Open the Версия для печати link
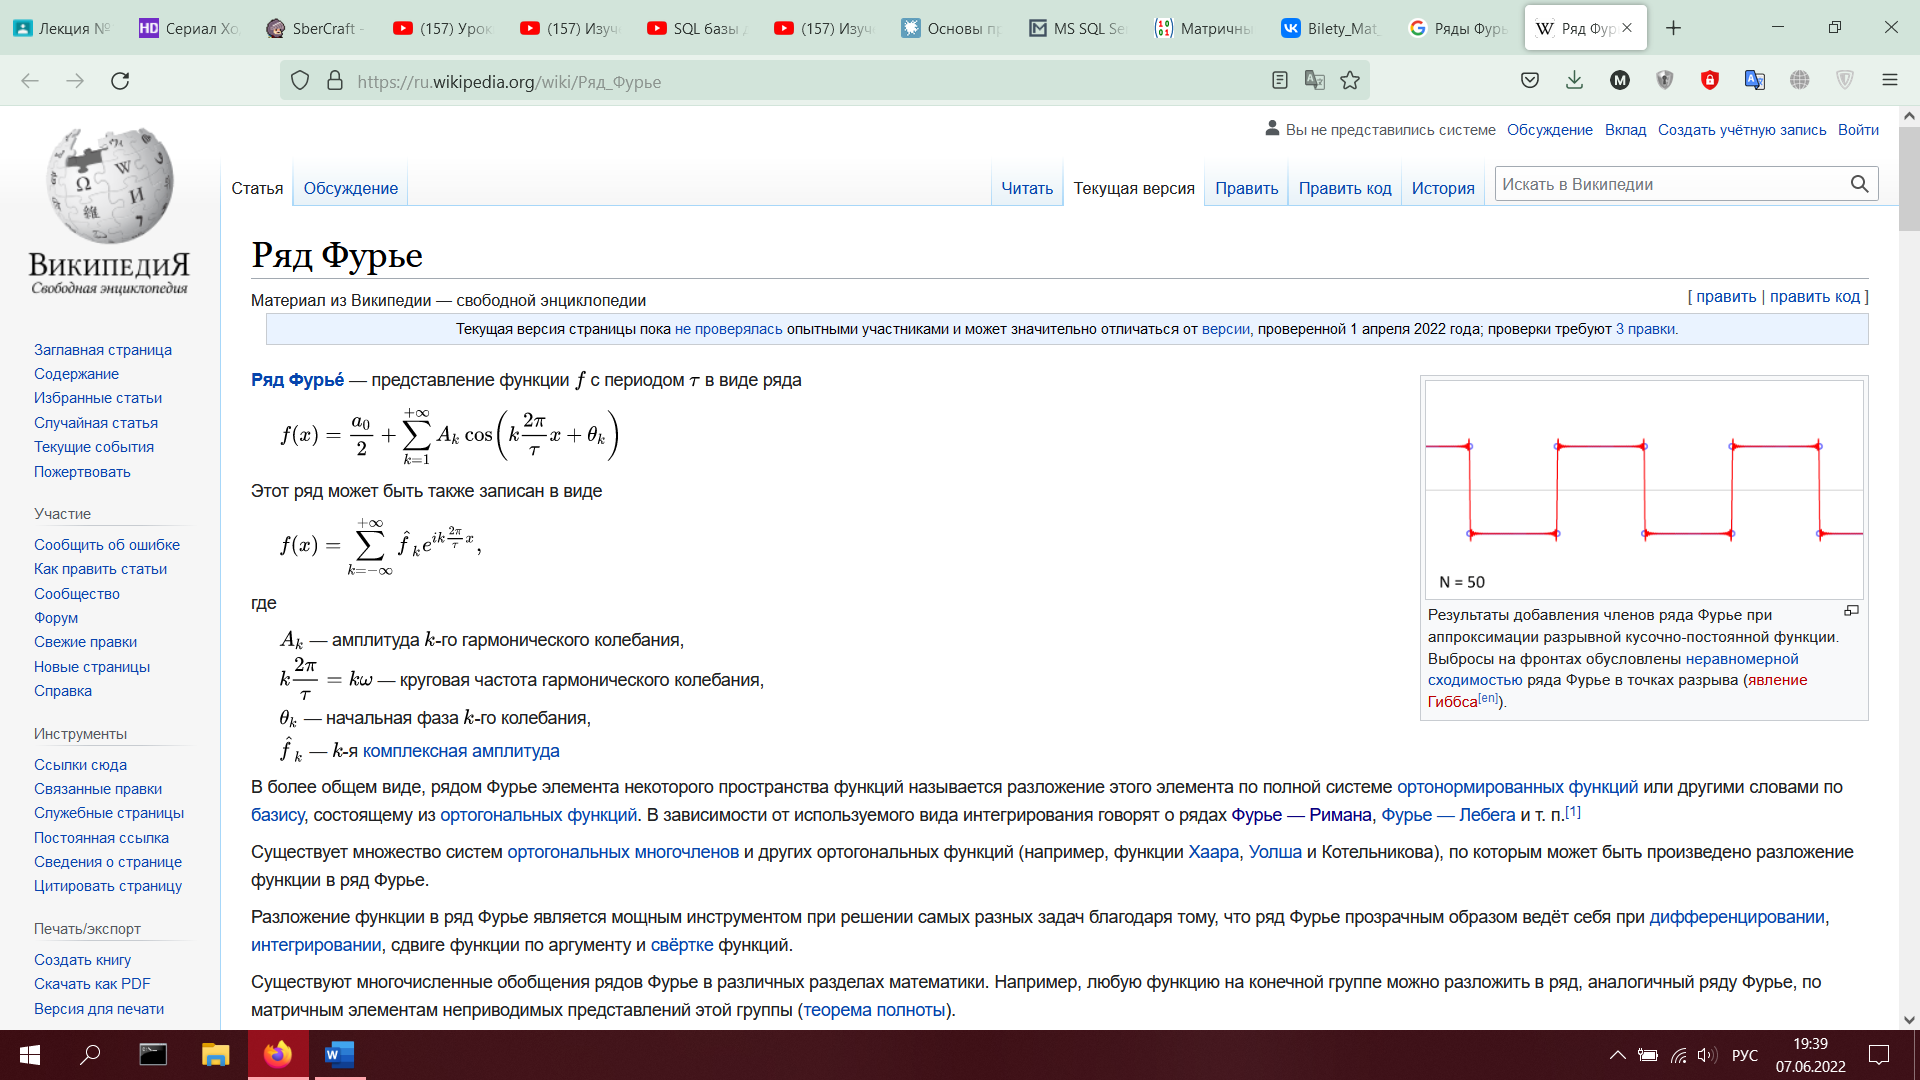 pyautogui.click(x=99, y=1009)
